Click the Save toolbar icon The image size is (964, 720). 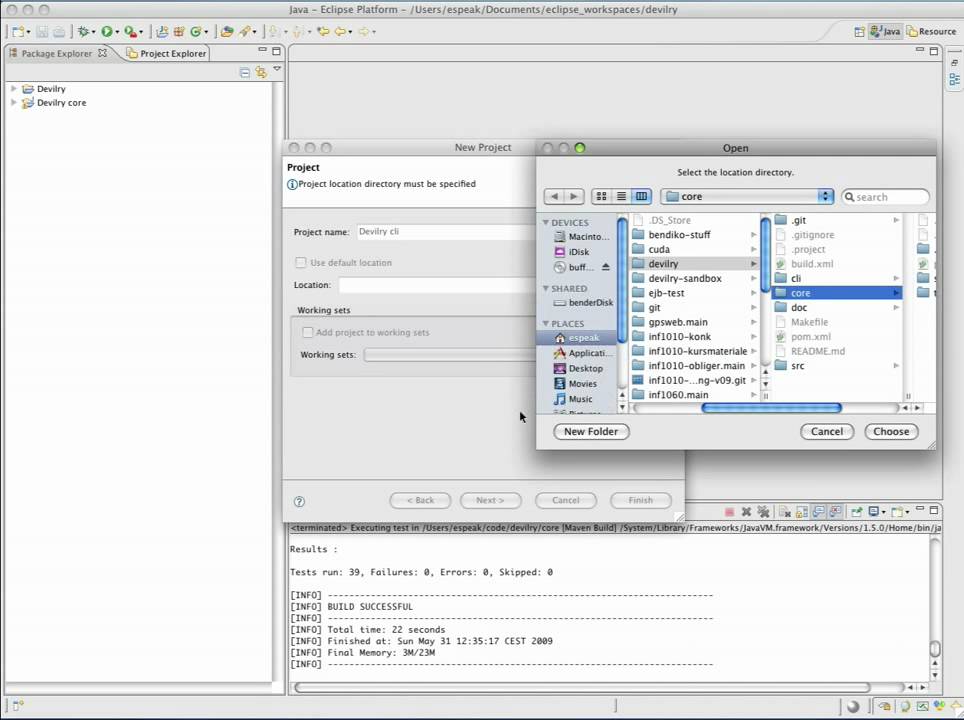42,31
